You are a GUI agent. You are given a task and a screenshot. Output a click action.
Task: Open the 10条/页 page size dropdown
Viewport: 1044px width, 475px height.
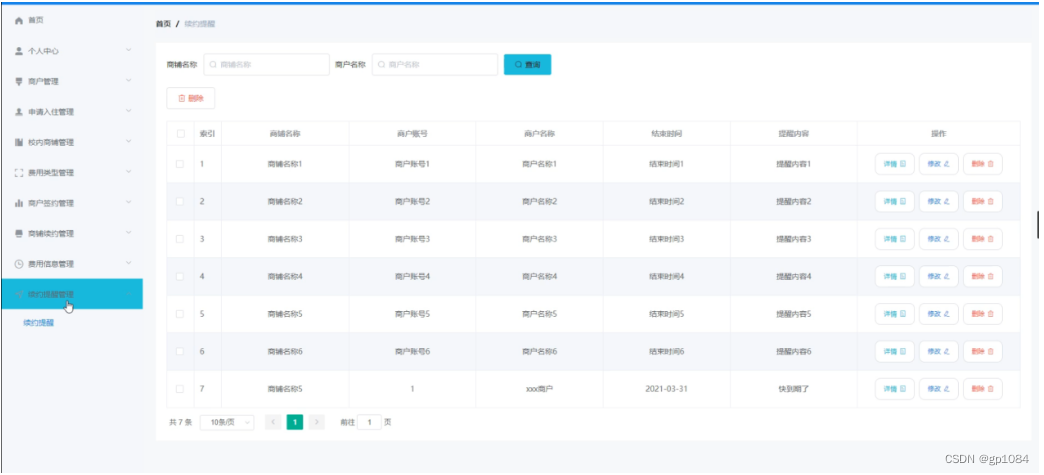[227, 422]
